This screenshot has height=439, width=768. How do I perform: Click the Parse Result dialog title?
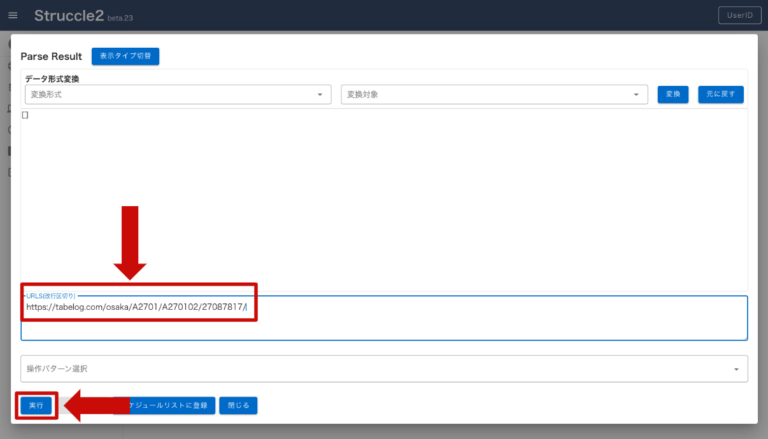[x=51, y=57]
